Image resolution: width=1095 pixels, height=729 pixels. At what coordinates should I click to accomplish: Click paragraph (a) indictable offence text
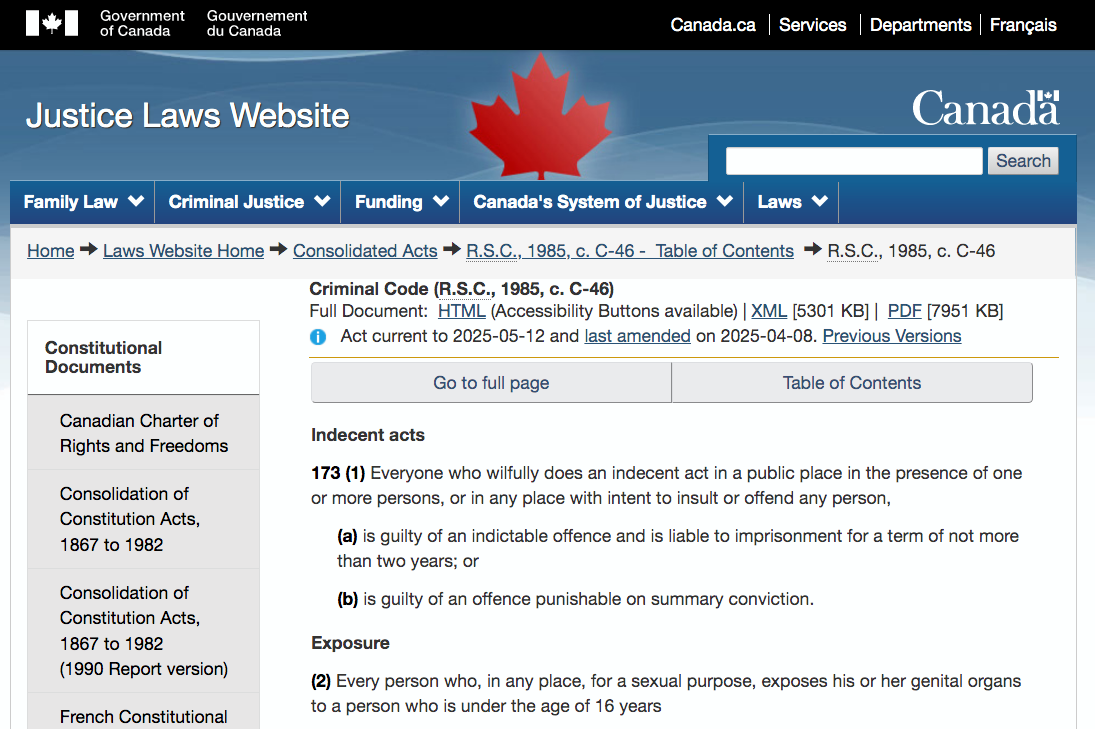[677, 549]
